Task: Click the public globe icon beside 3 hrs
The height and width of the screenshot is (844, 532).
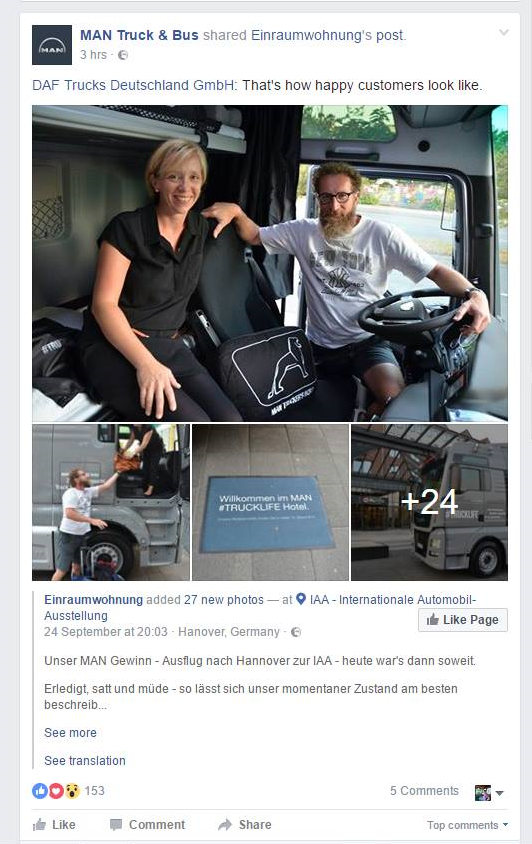Action: point(123,55)
